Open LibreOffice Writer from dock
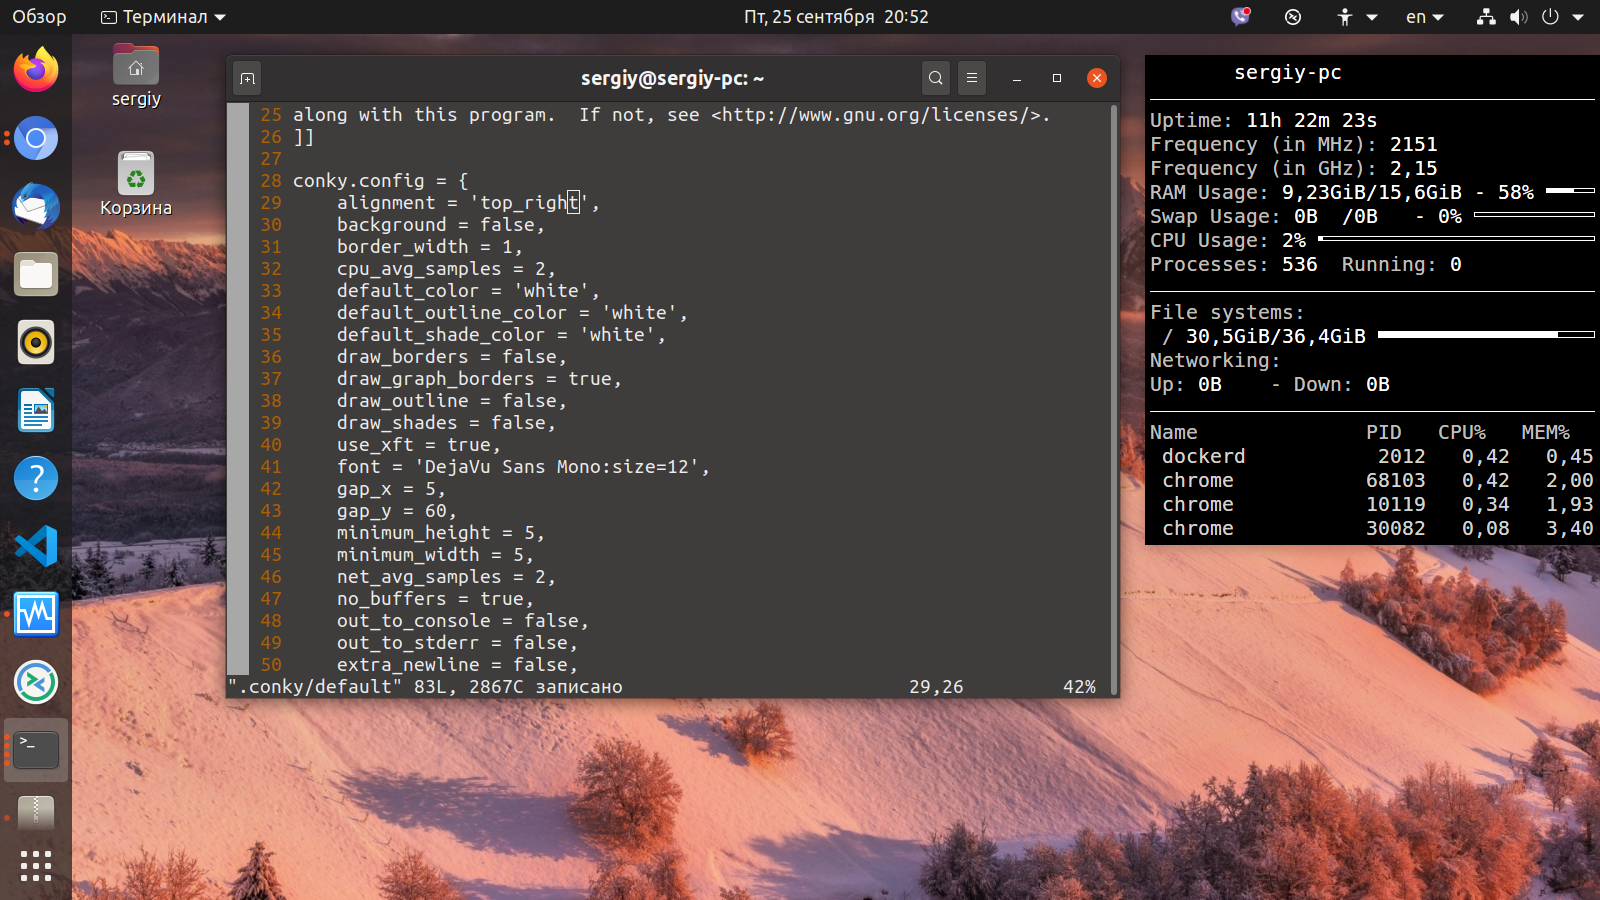1600x900 pixels. tap(36, 410)
